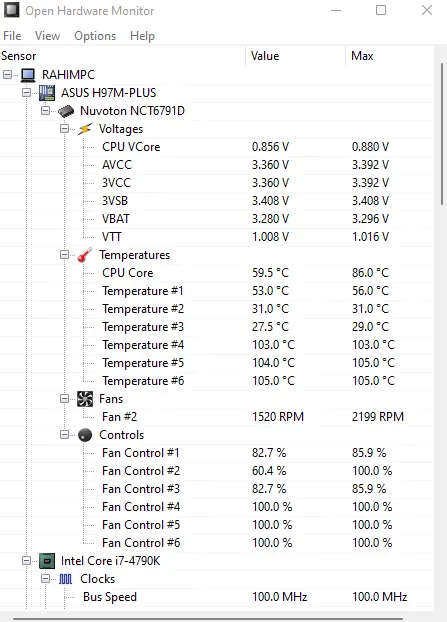Select the 3VSB voltage row
Screen dimensions: 447x622
coord(217,201)
